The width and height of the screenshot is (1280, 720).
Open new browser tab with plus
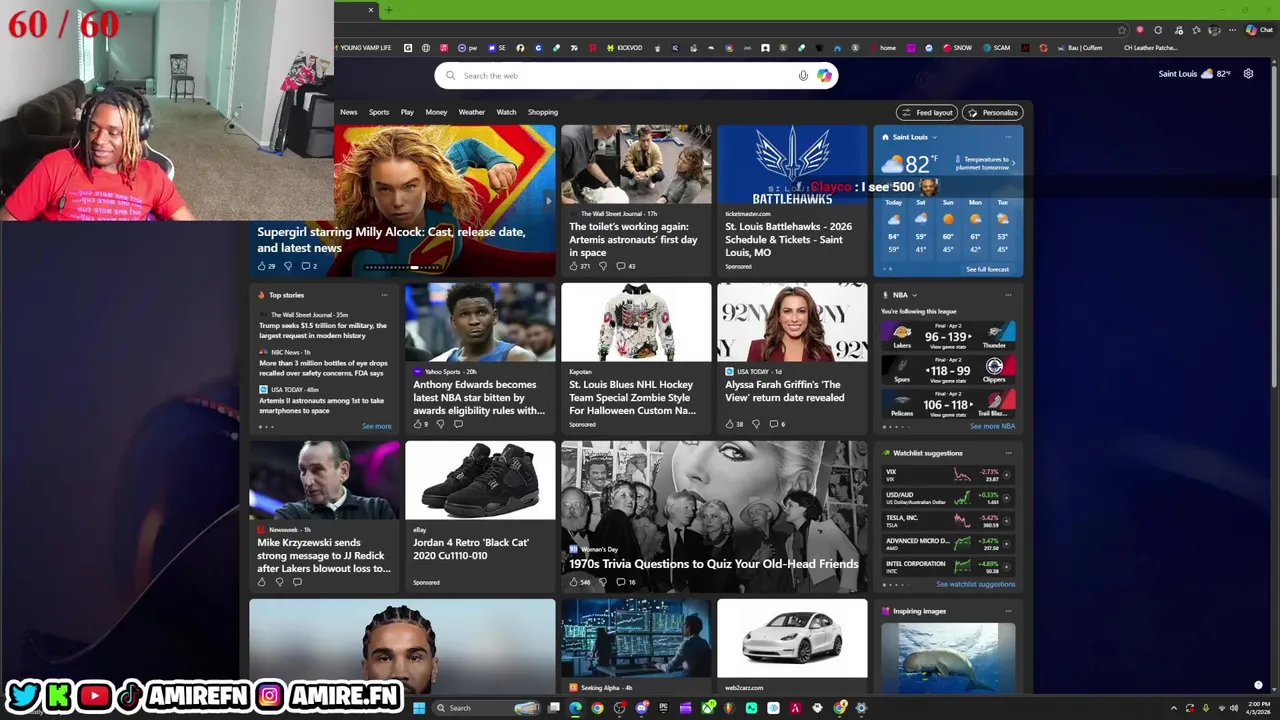(x=388, y=10)
